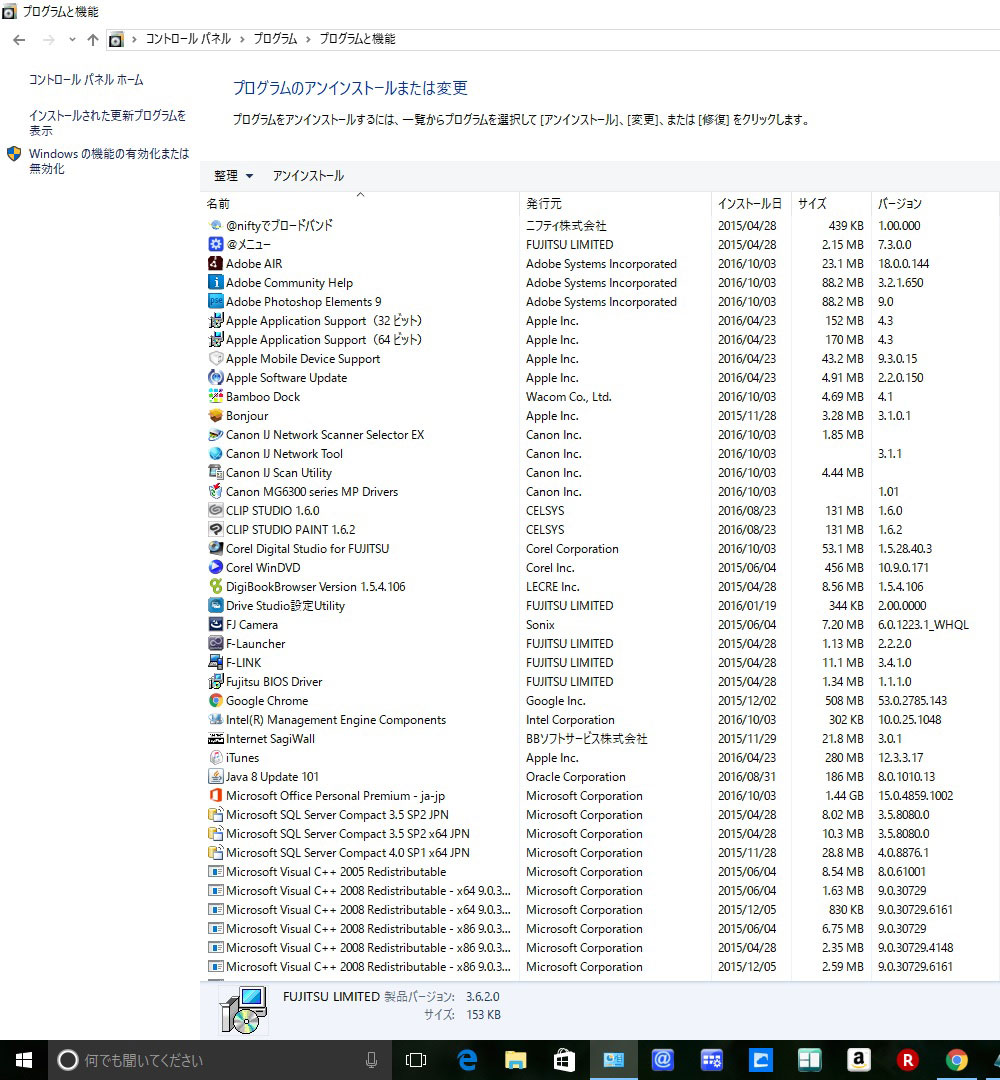Expand the chevron after プログラム in address bar

coord(308,39)
